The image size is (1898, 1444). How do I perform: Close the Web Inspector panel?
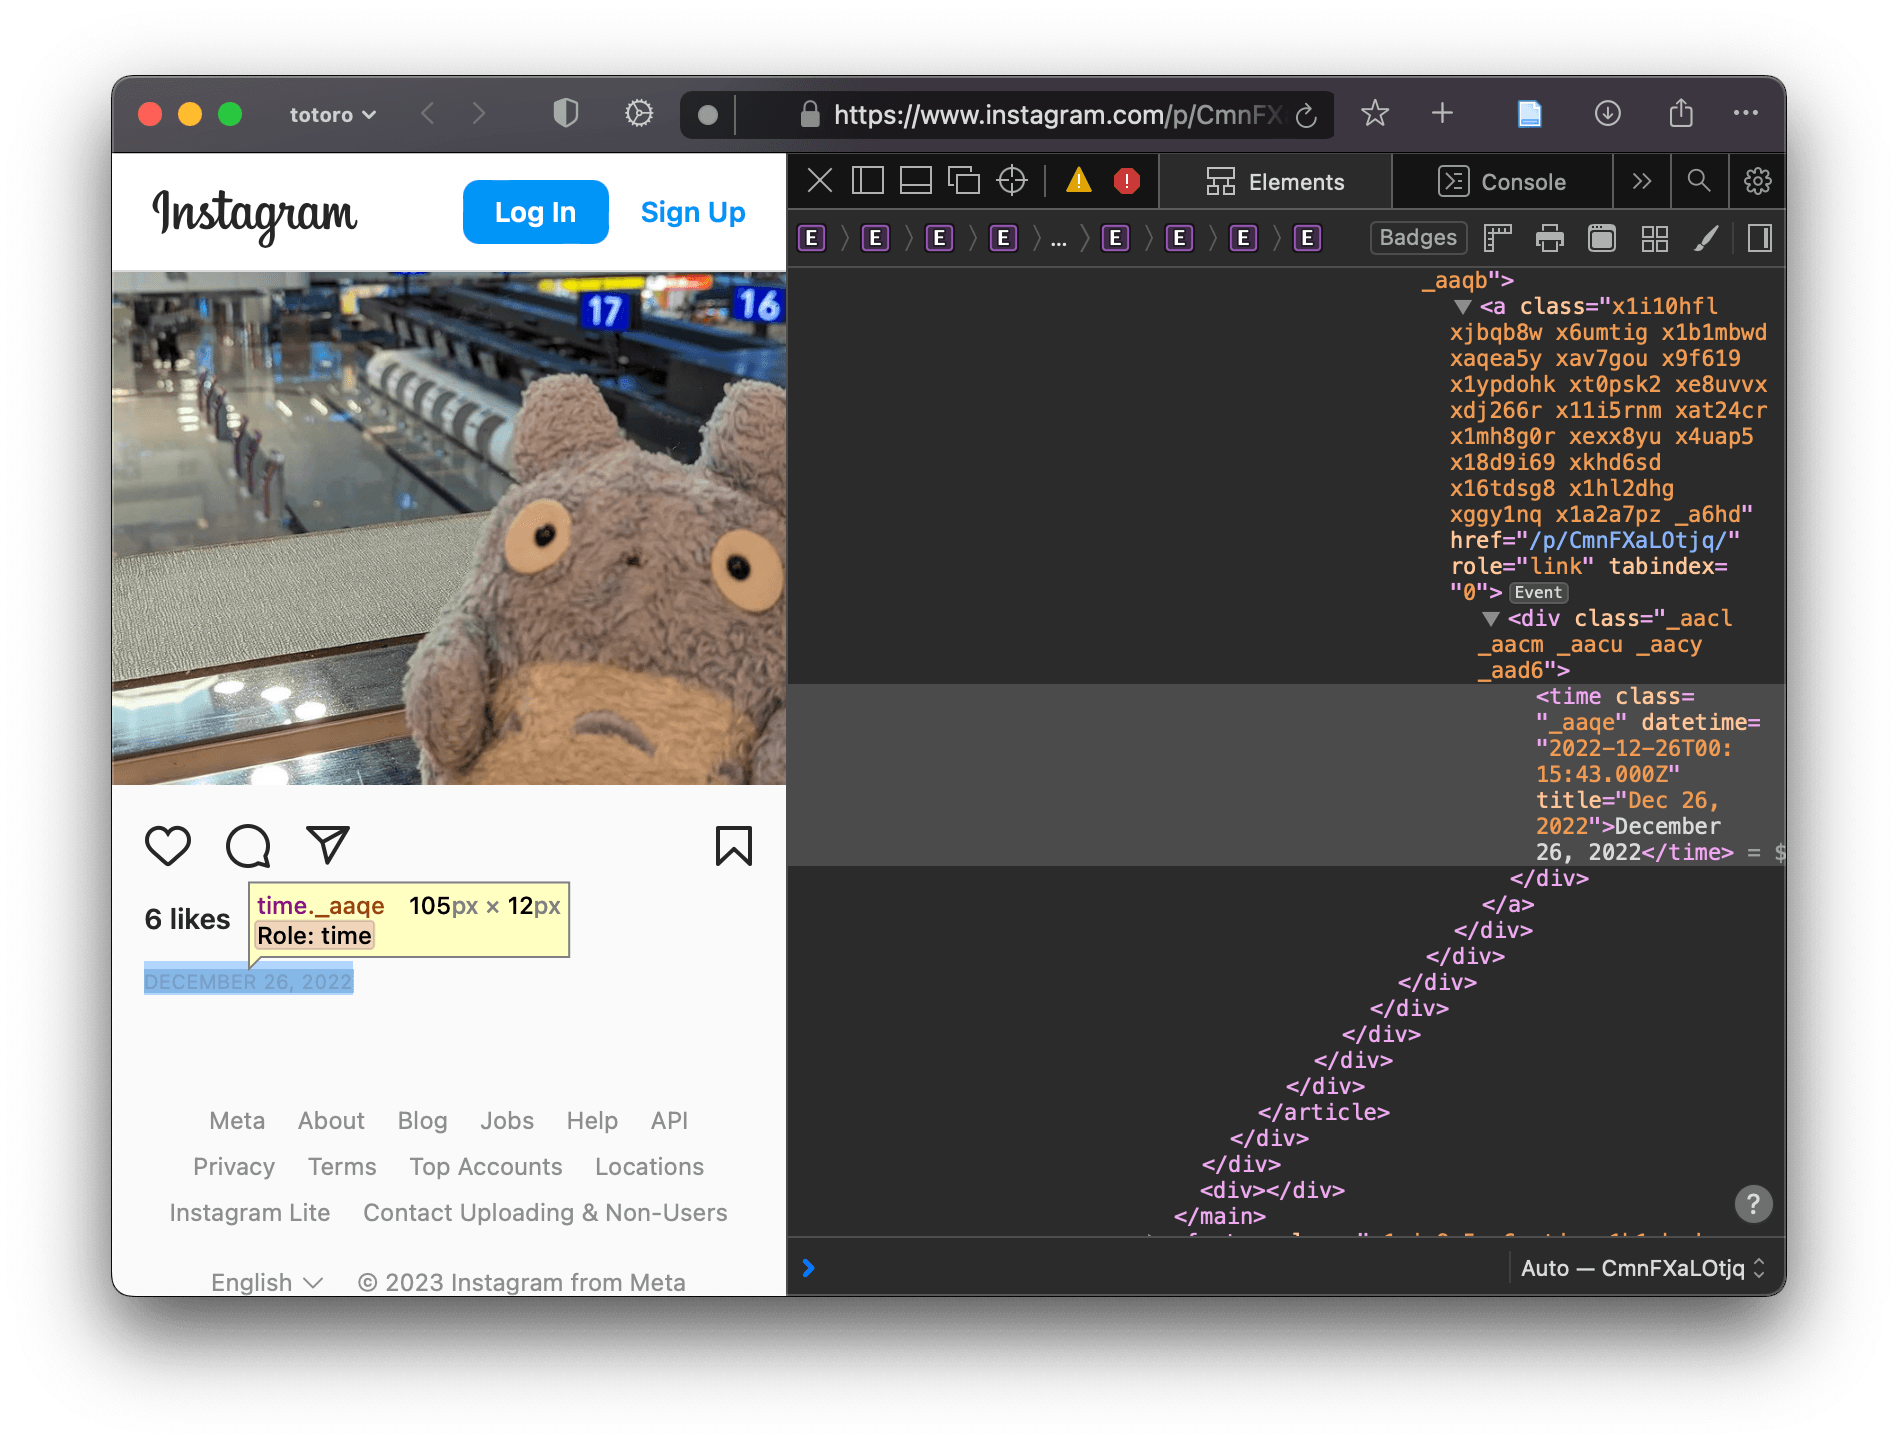(820, 181)
